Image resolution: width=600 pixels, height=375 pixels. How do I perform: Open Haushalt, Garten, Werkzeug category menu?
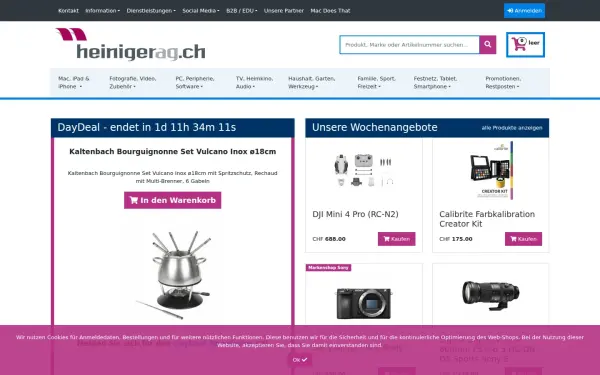(x=311, y=82)
